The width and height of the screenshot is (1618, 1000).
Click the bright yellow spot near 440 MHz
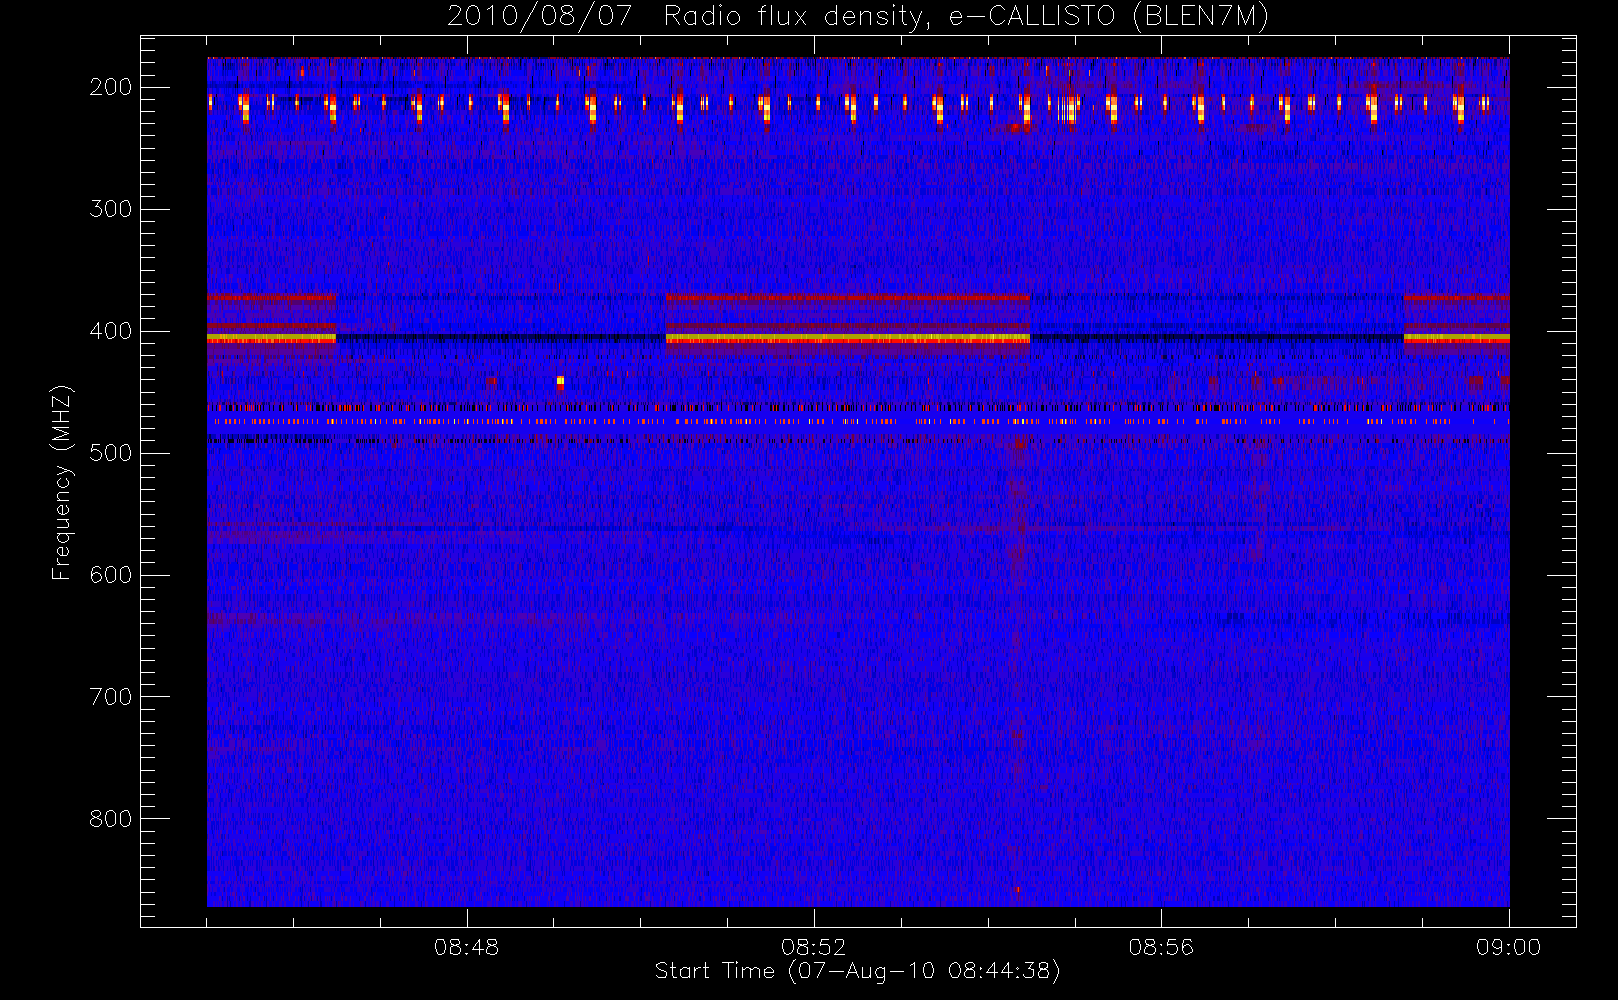pos(560,381)
